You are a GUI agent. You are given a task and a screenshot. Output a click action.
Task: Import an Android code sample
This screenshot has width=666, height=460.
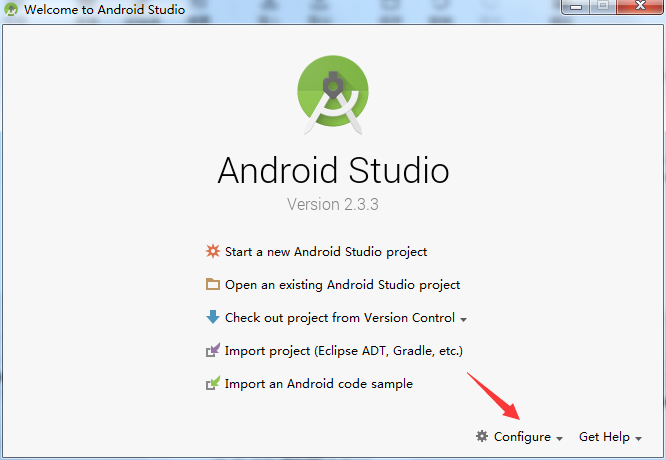click(319, 384)
